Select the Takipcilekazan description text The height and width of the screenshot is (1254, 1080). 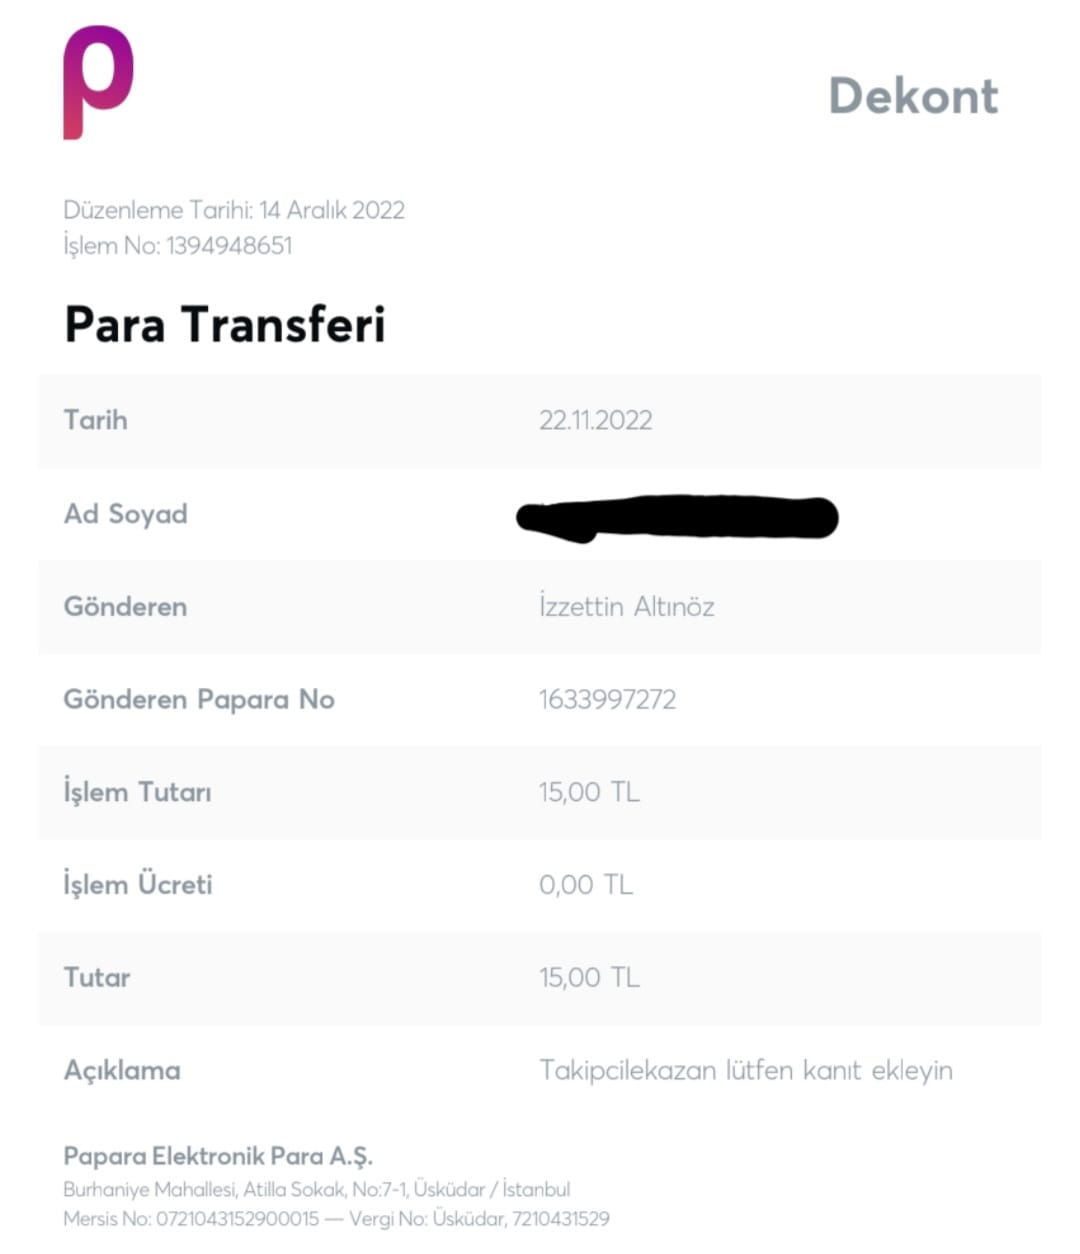click(745, 1070)
